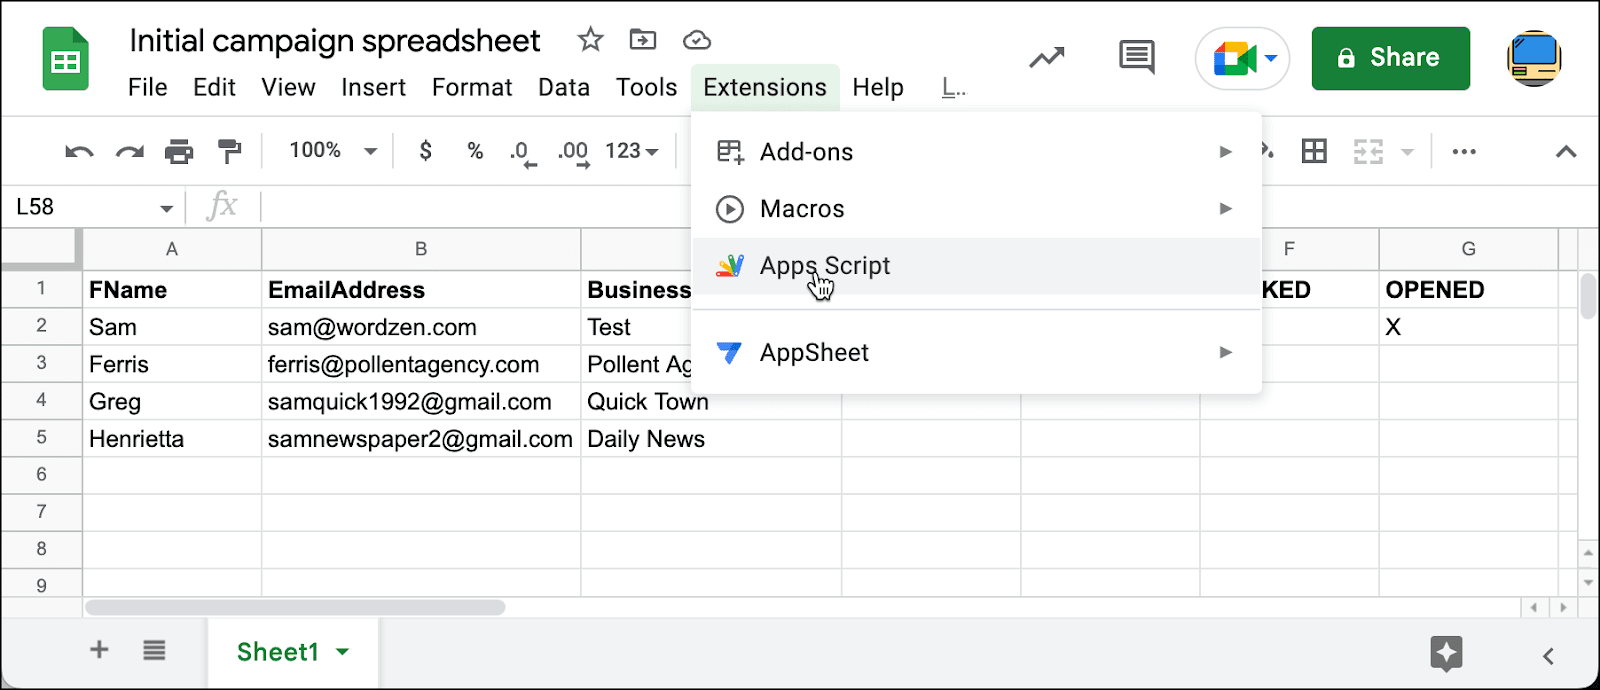
Task: Open the Sheet1 tab dropdown arrow
Action: 343,652
